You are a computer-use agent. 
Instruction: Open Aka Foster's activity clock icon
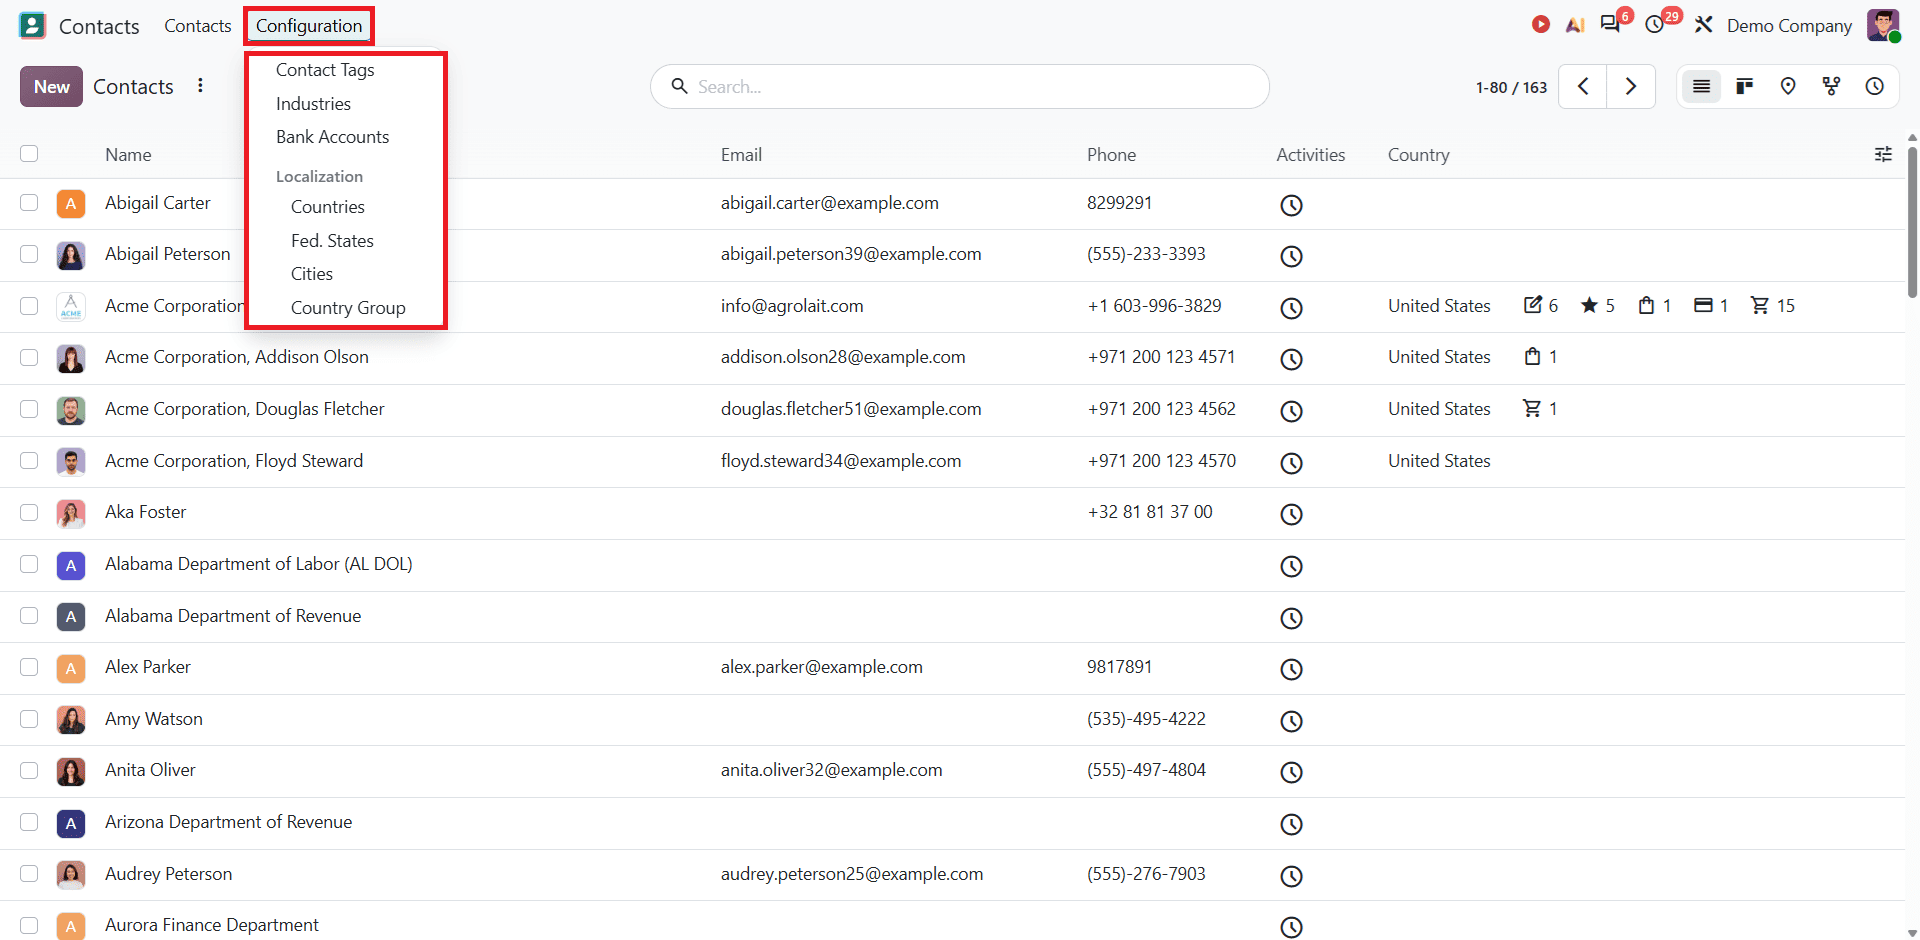point(1291,514)
